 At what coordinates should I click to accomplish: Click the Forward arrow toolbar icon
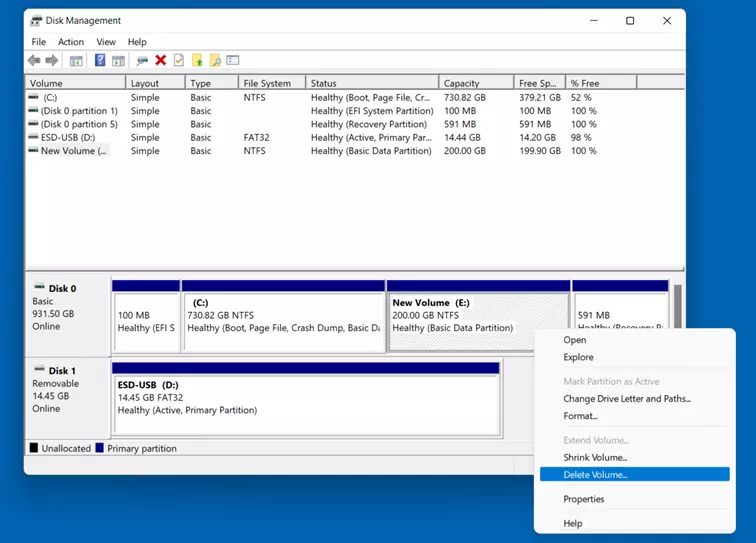pos(52,60)
